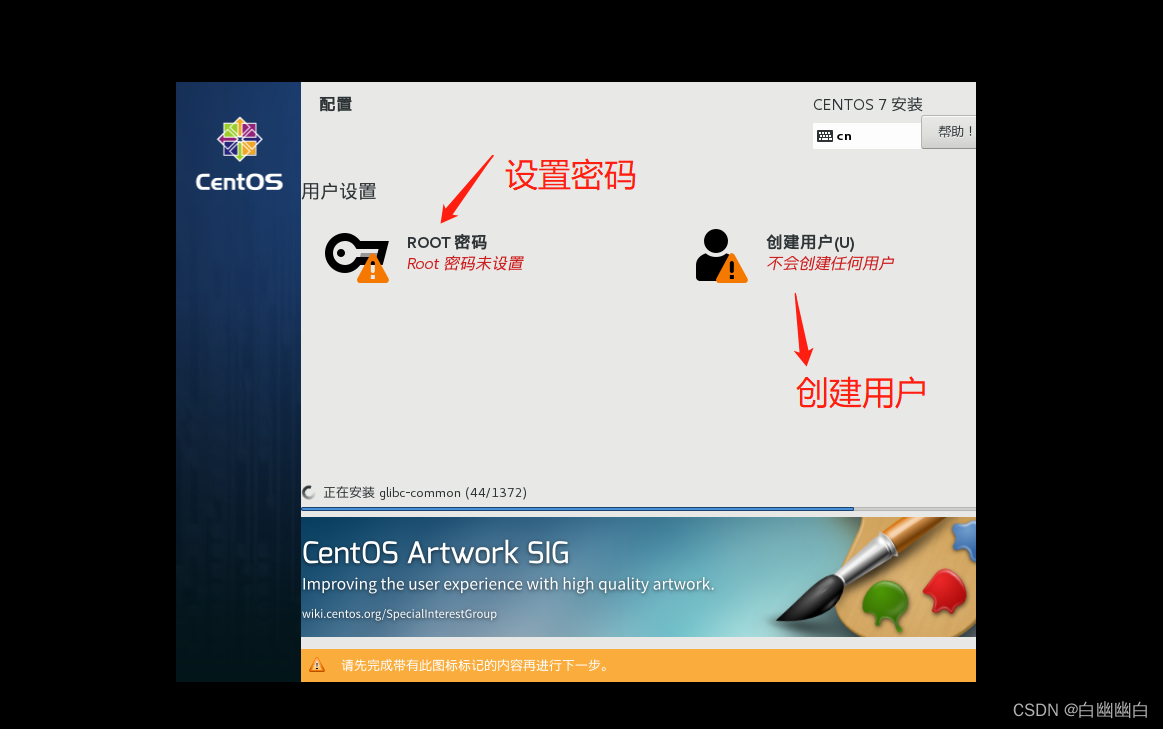
Task: Click '不会创建任何用户' status text
Action: point(830,263)
